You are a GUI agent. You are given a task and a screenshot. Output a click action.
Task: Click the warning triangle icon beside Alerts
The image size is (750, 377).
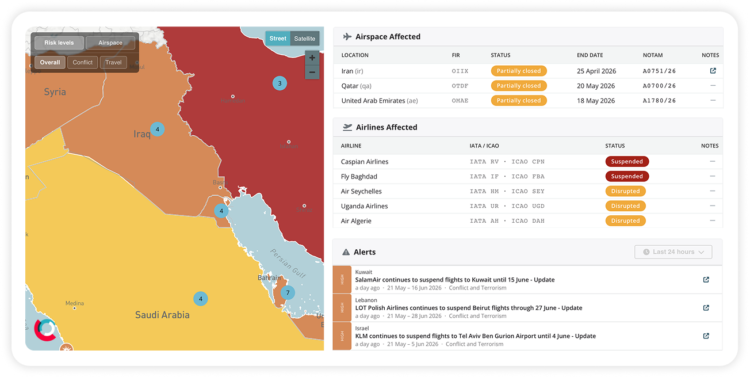(346, 252)
